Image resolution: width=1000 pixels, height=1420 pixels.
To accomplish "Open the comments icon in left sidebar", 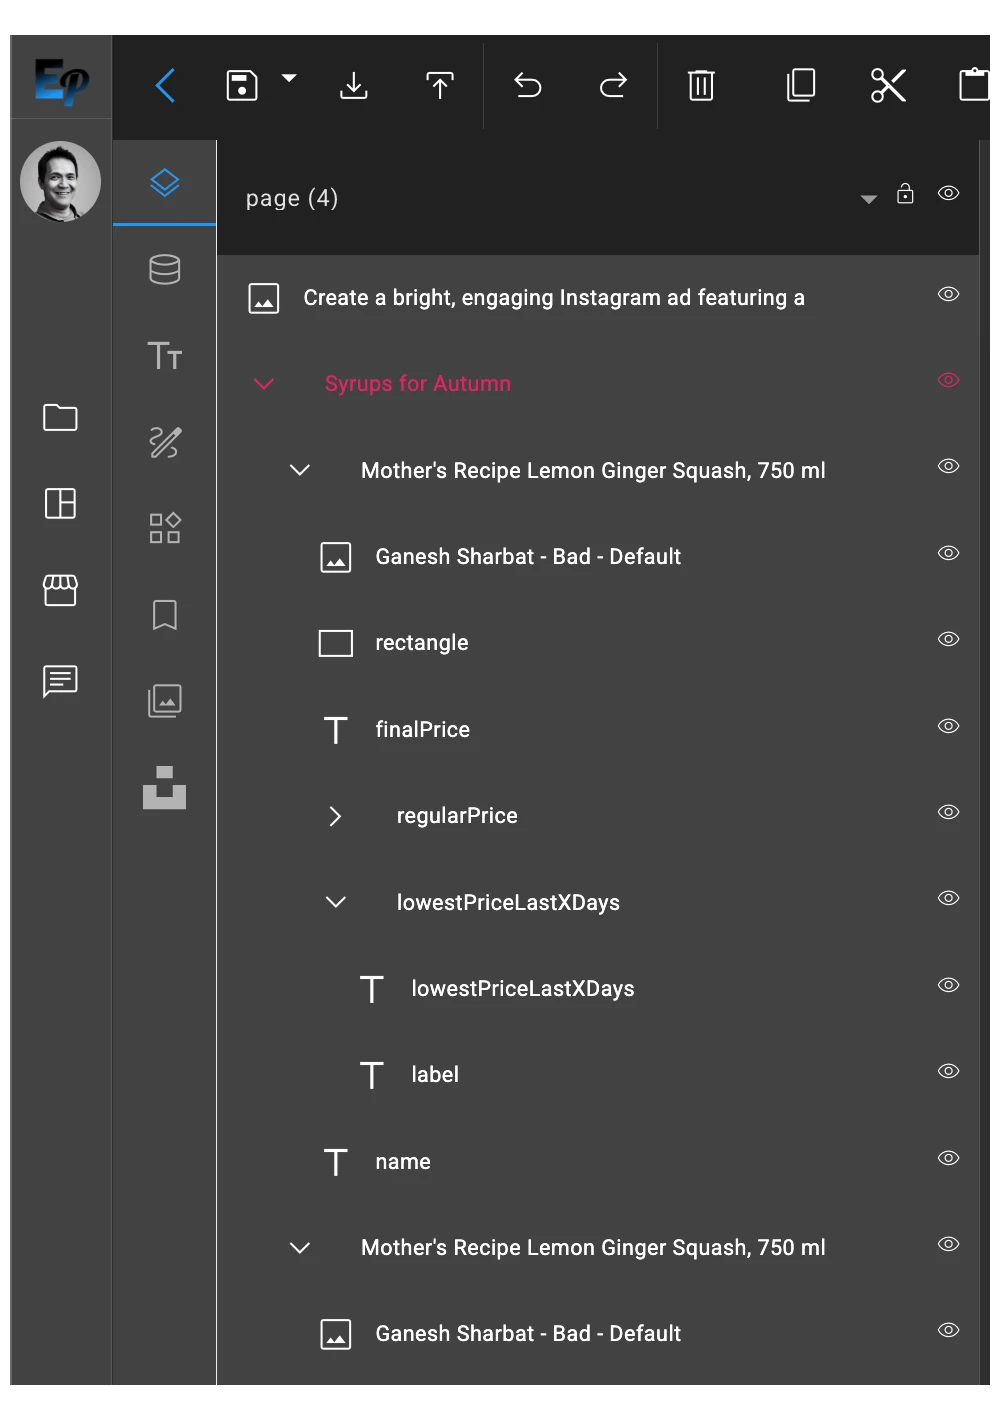I will pos(60,681).
